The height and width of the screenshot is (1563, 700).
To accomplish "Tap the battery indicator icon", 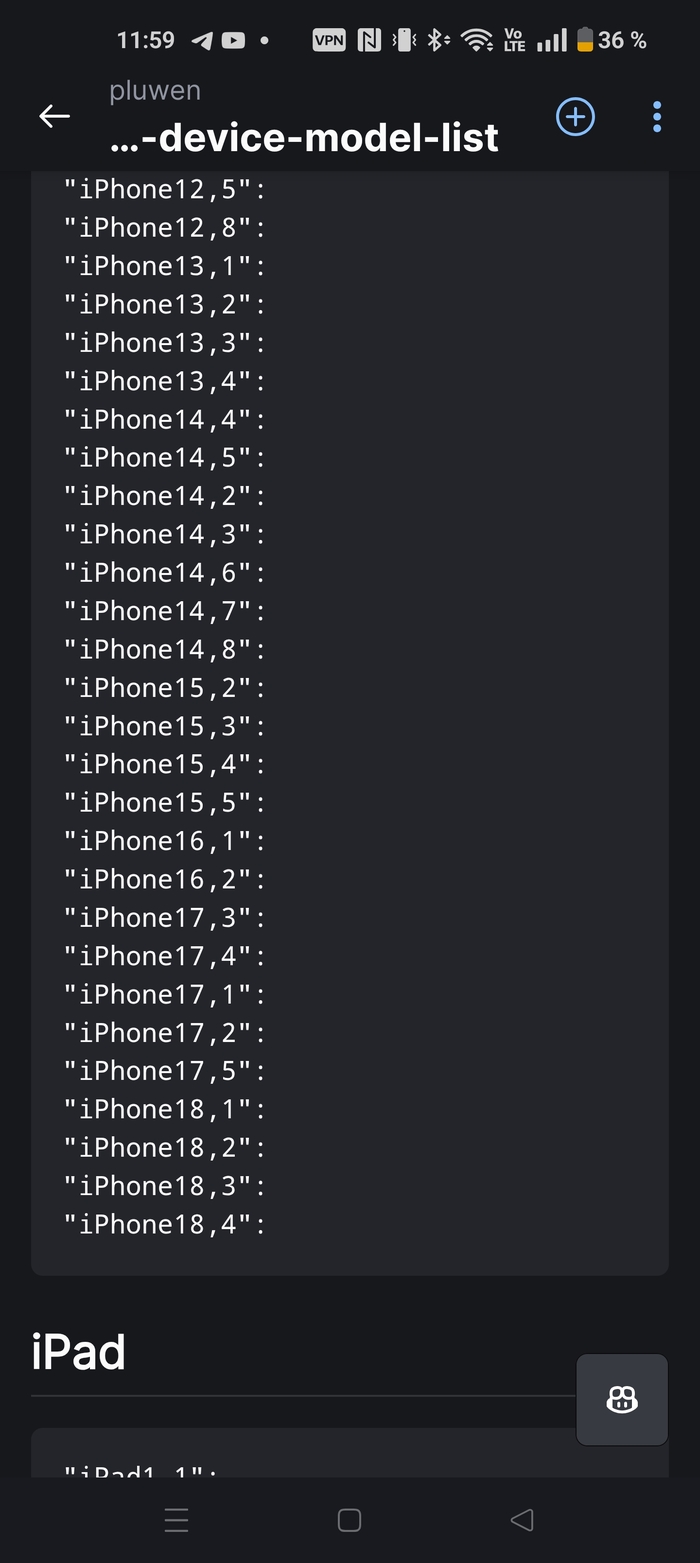I will [585, 41].
